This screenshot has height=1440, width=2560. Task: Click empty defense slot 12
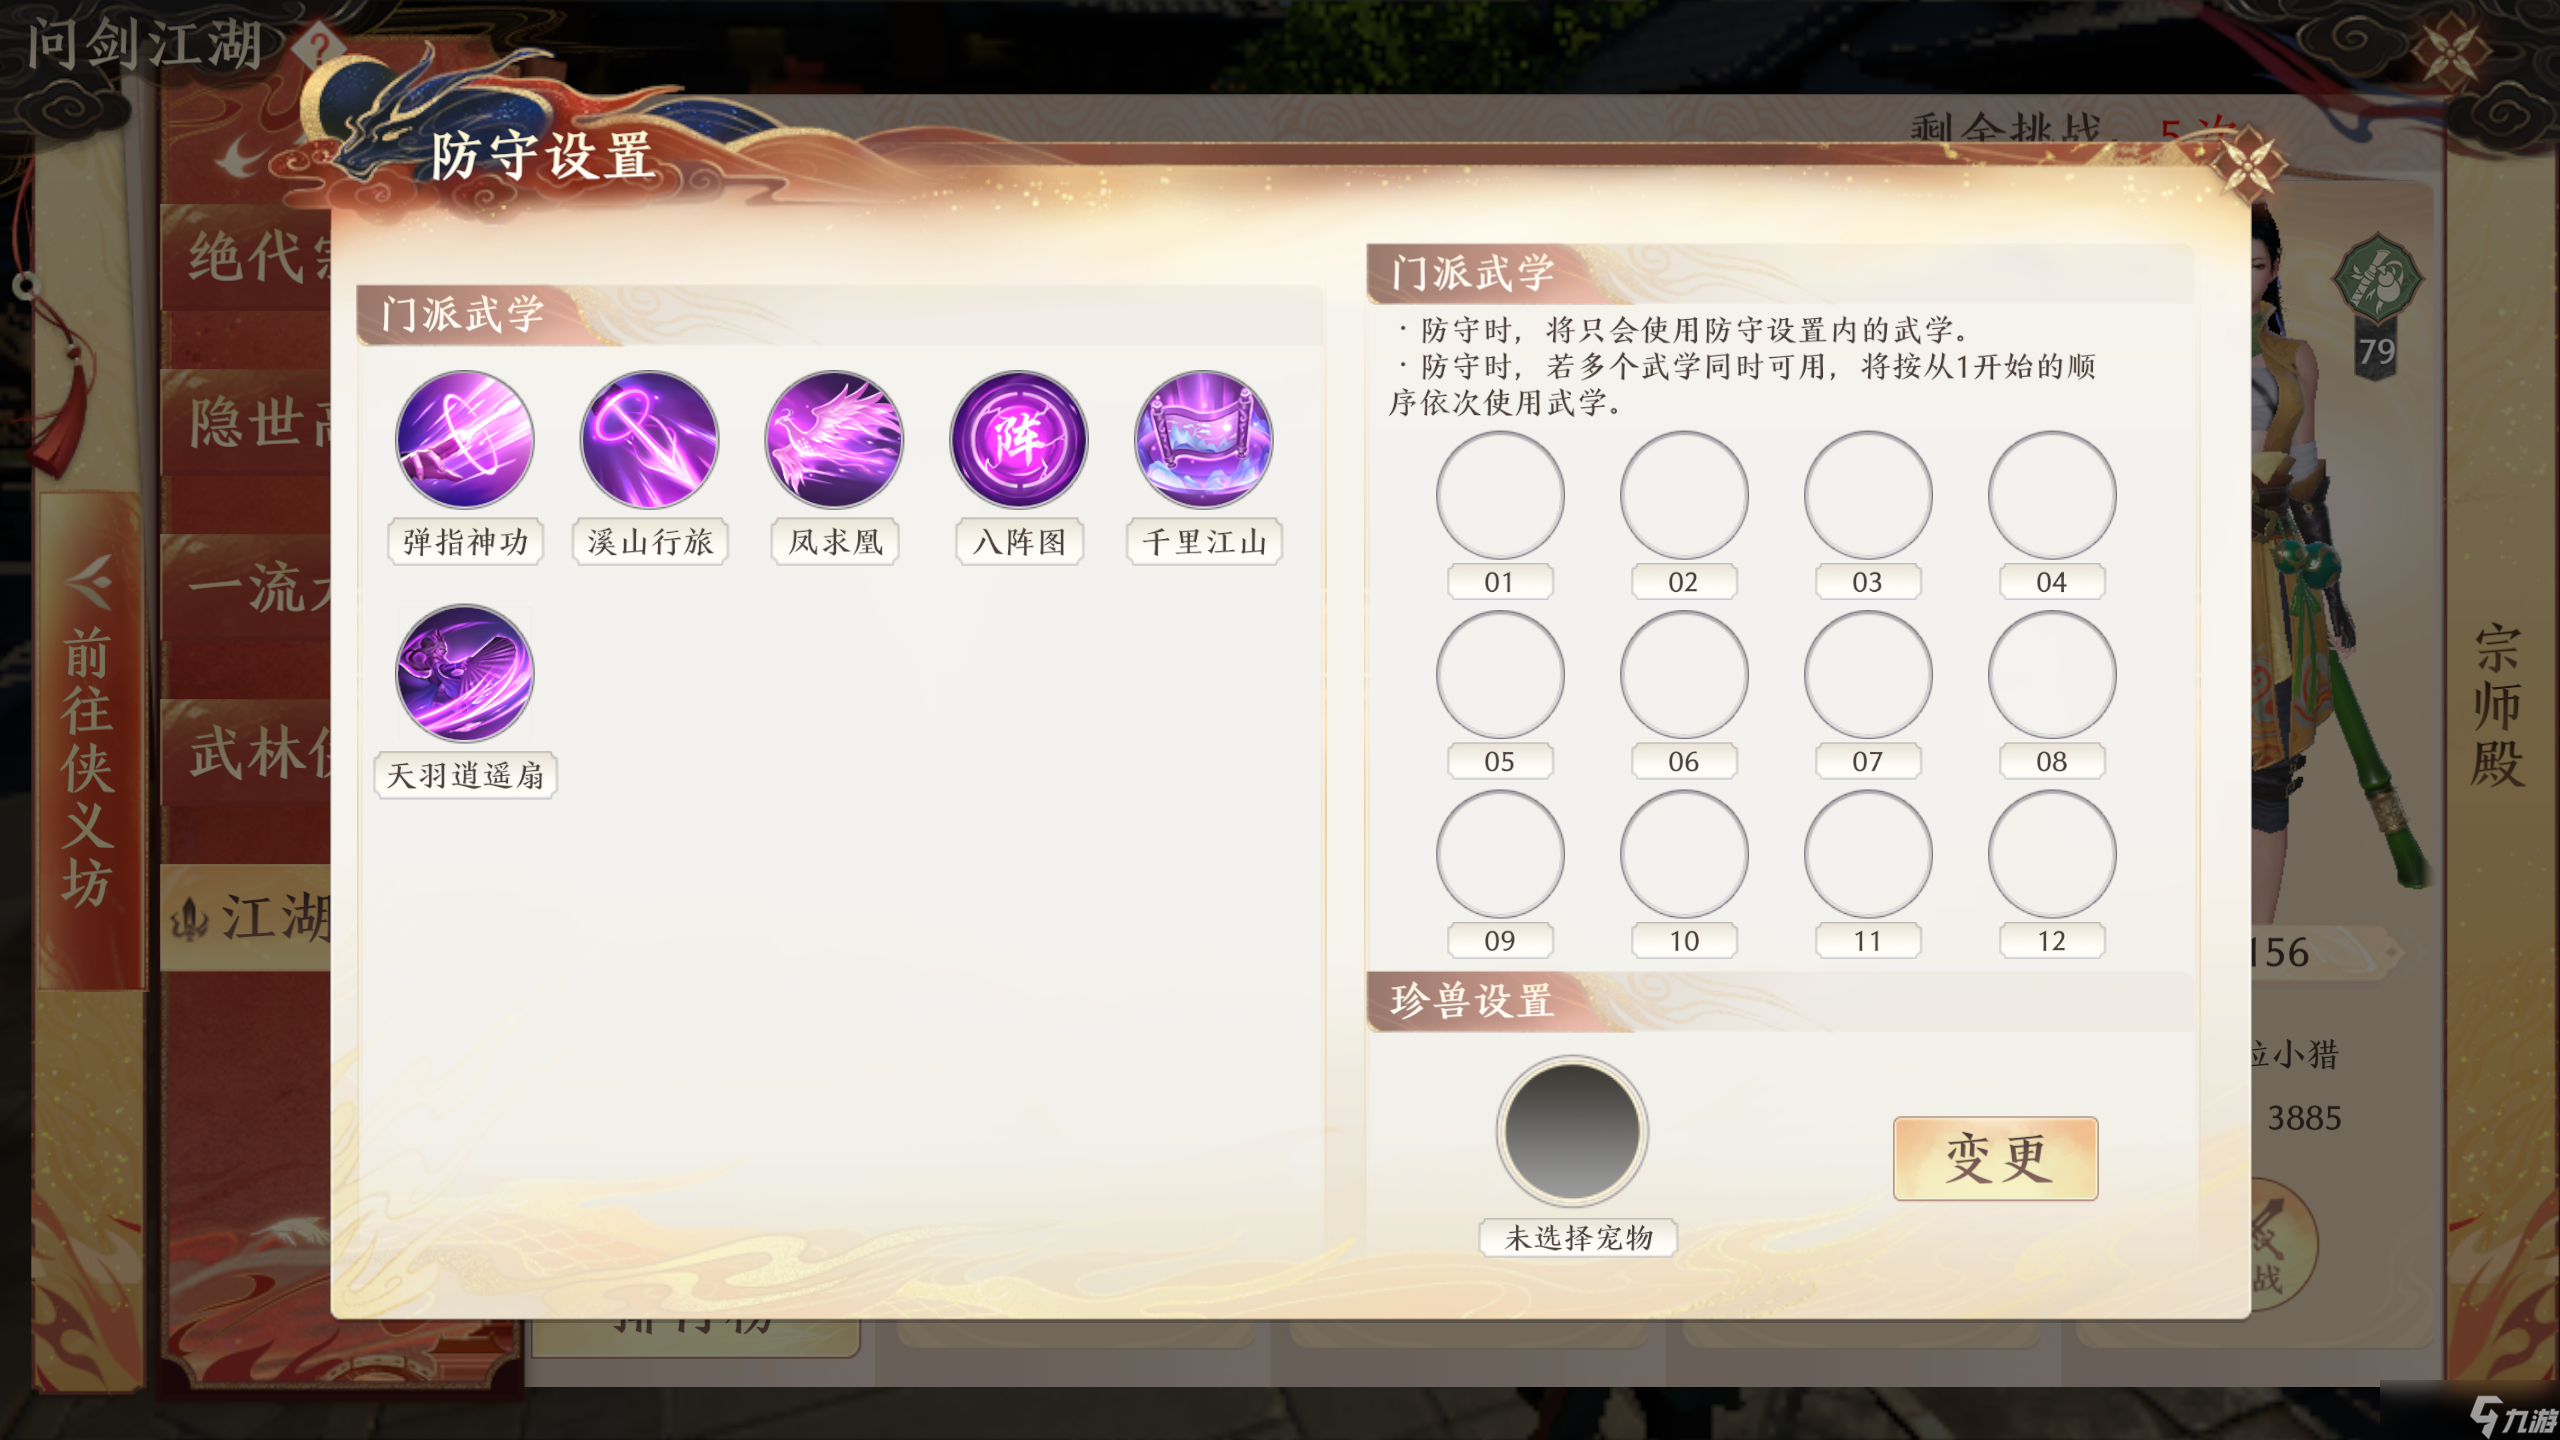[2052, 854]
